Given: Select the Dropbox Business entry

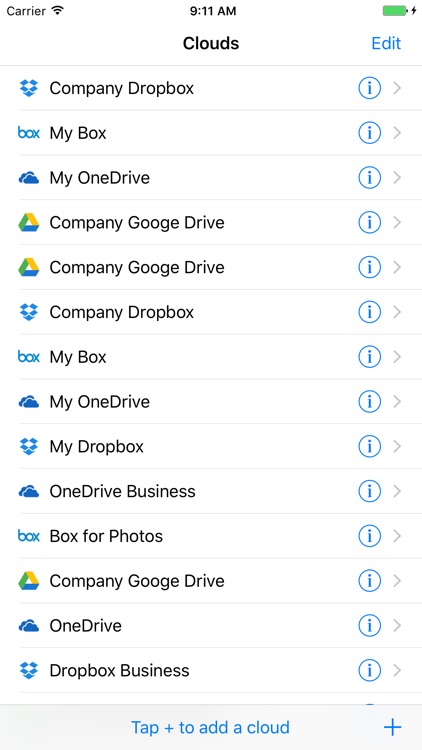Looking at the screenshot, I should [x=211, y=671].
